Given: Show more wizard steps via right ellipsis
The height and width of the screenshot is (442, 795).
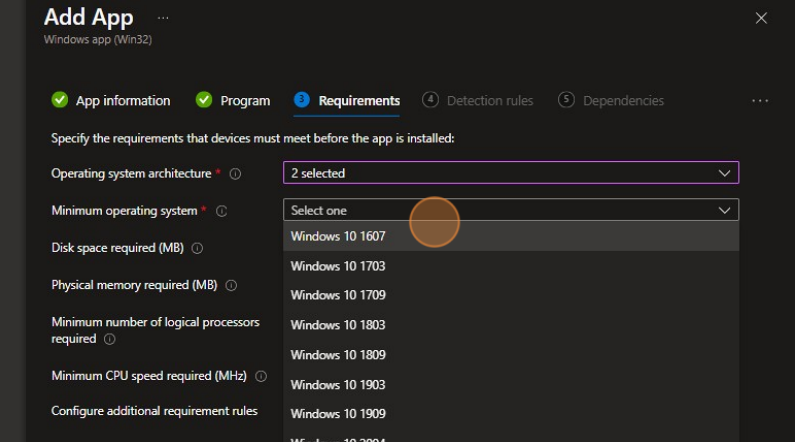Looking at the screenshot, I should (x=759, y=101).
